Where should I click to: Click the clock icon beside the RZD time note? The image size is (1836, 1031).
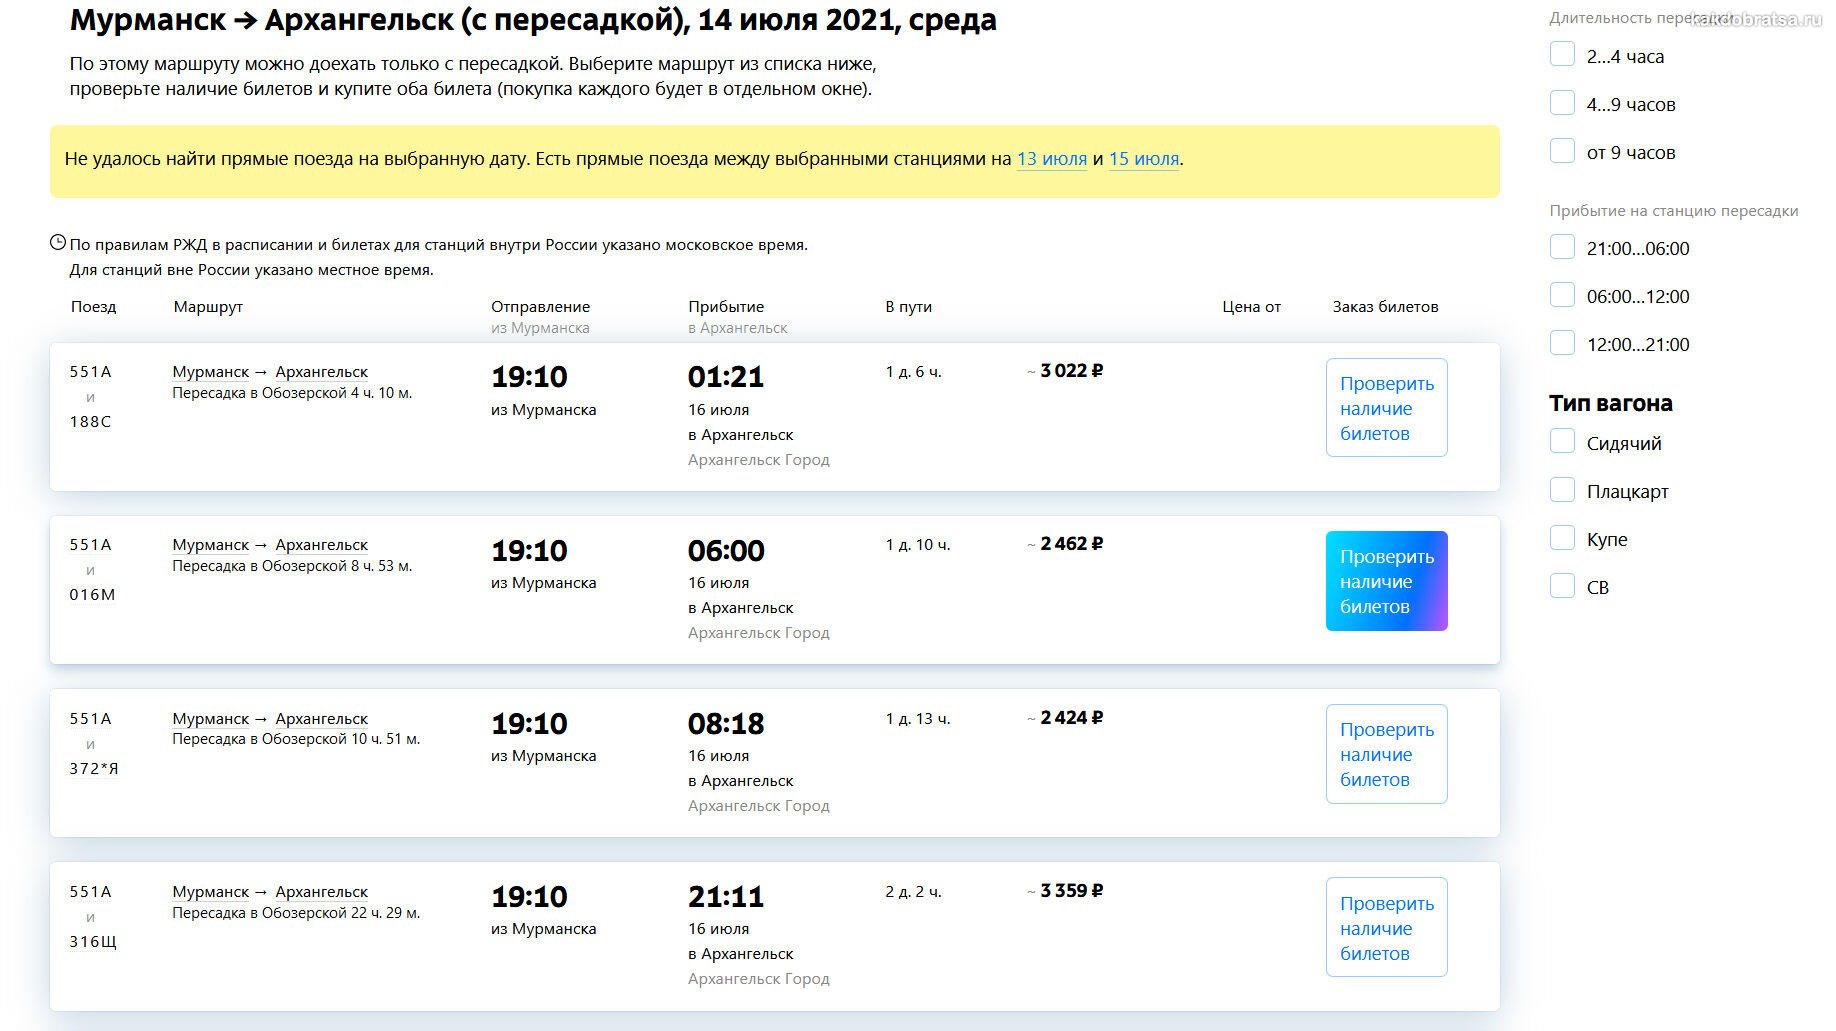[x=58, y=243]
